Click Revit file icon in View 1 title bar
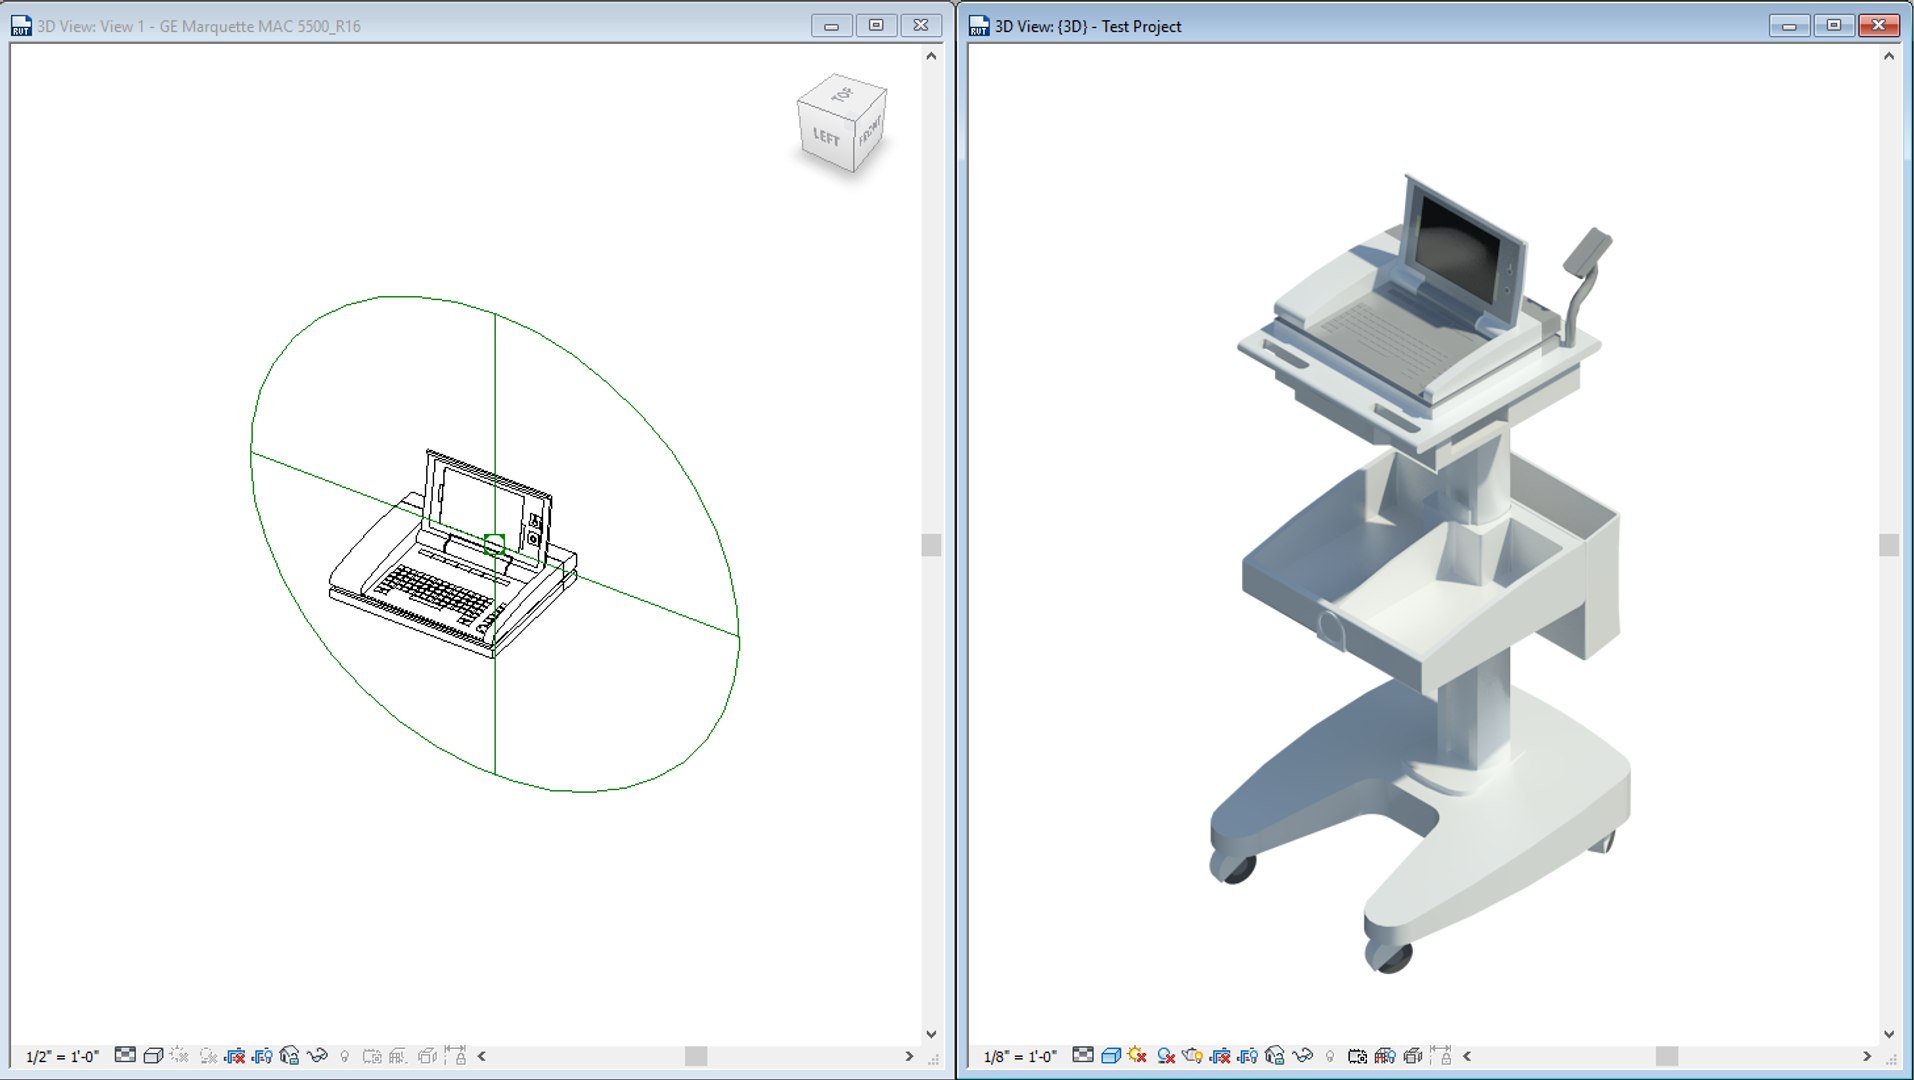1914x1080 pixels. tap(21, 26)
